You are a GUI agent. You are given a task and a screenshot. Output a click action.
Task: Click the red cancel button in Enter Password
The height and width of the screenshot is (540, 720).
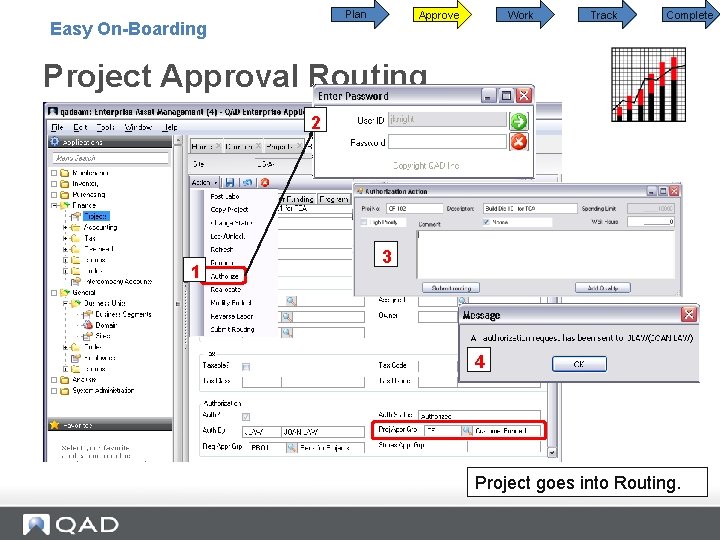pos(519,142)
